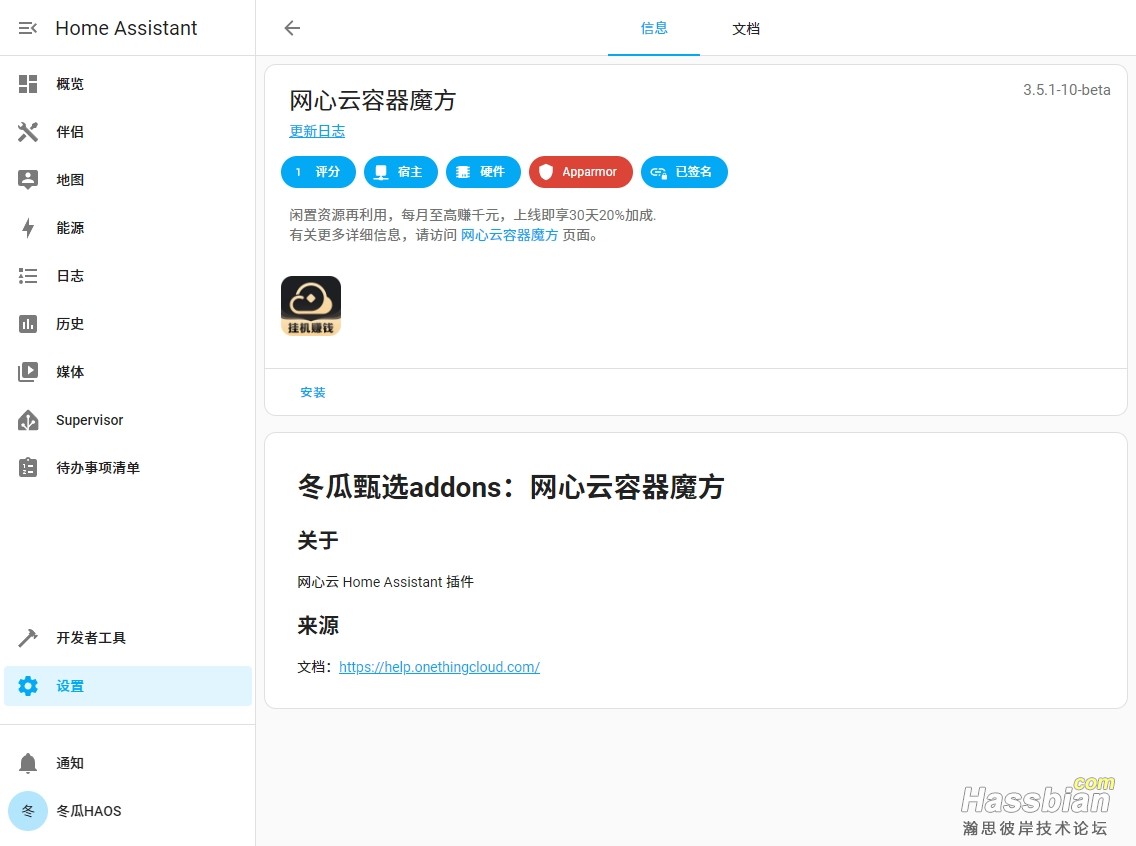Viewport: 1136px width, 846px height.
Task: Open the 概览 dashboard icon
Action: [x=28, y=84]
